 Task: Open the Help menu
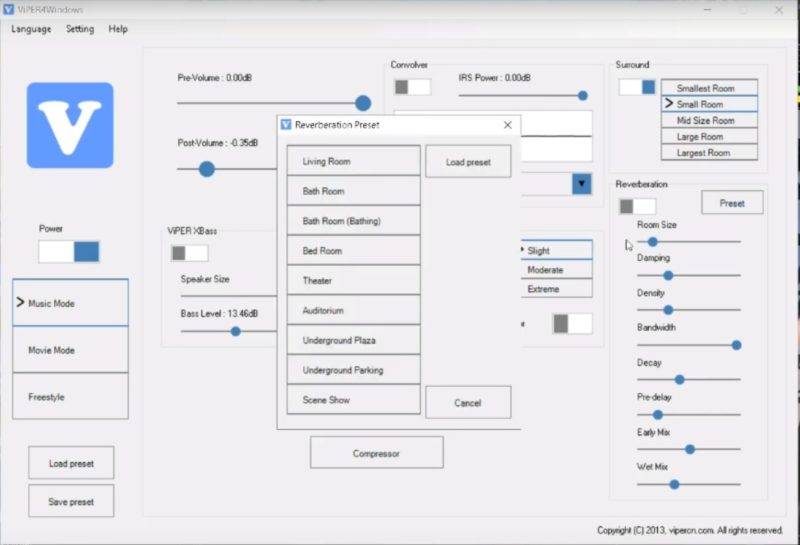(118, 29)
